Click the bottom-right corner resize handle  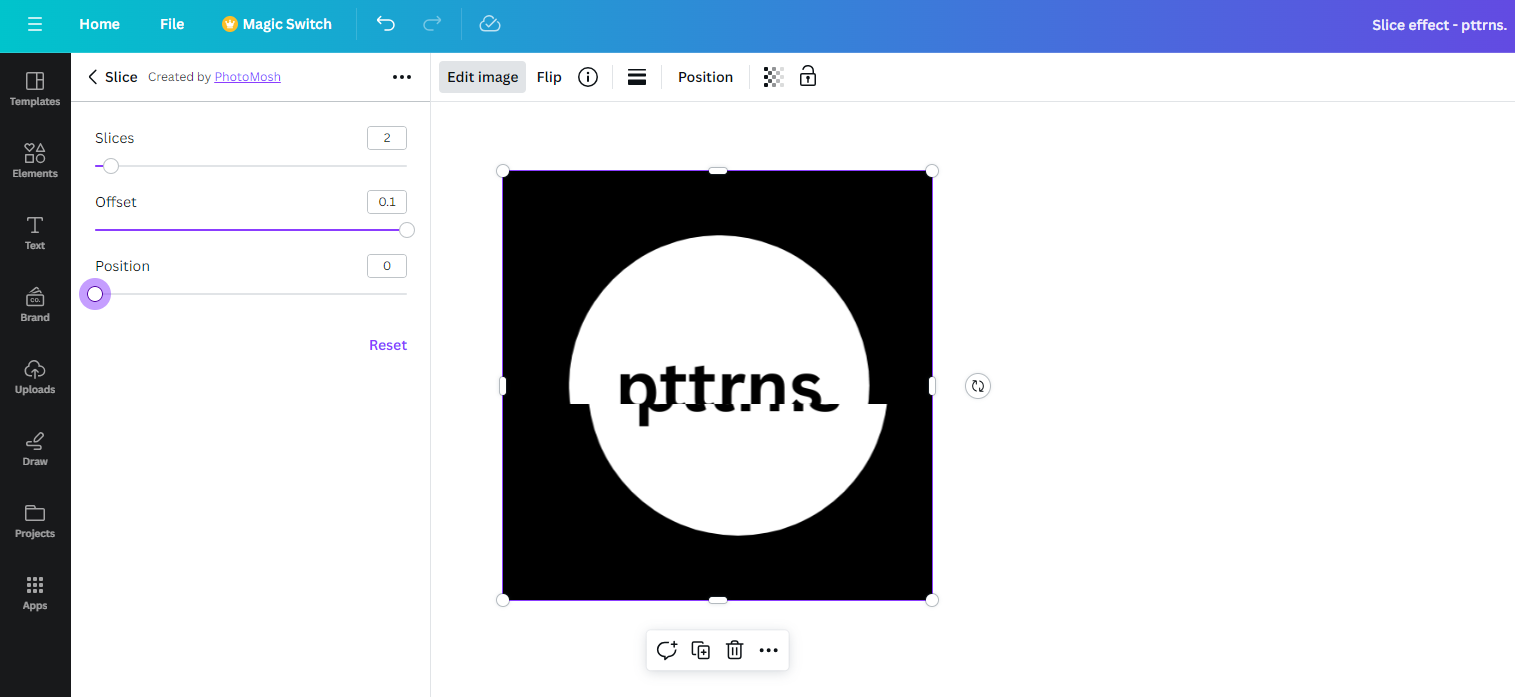pos(932,600)
